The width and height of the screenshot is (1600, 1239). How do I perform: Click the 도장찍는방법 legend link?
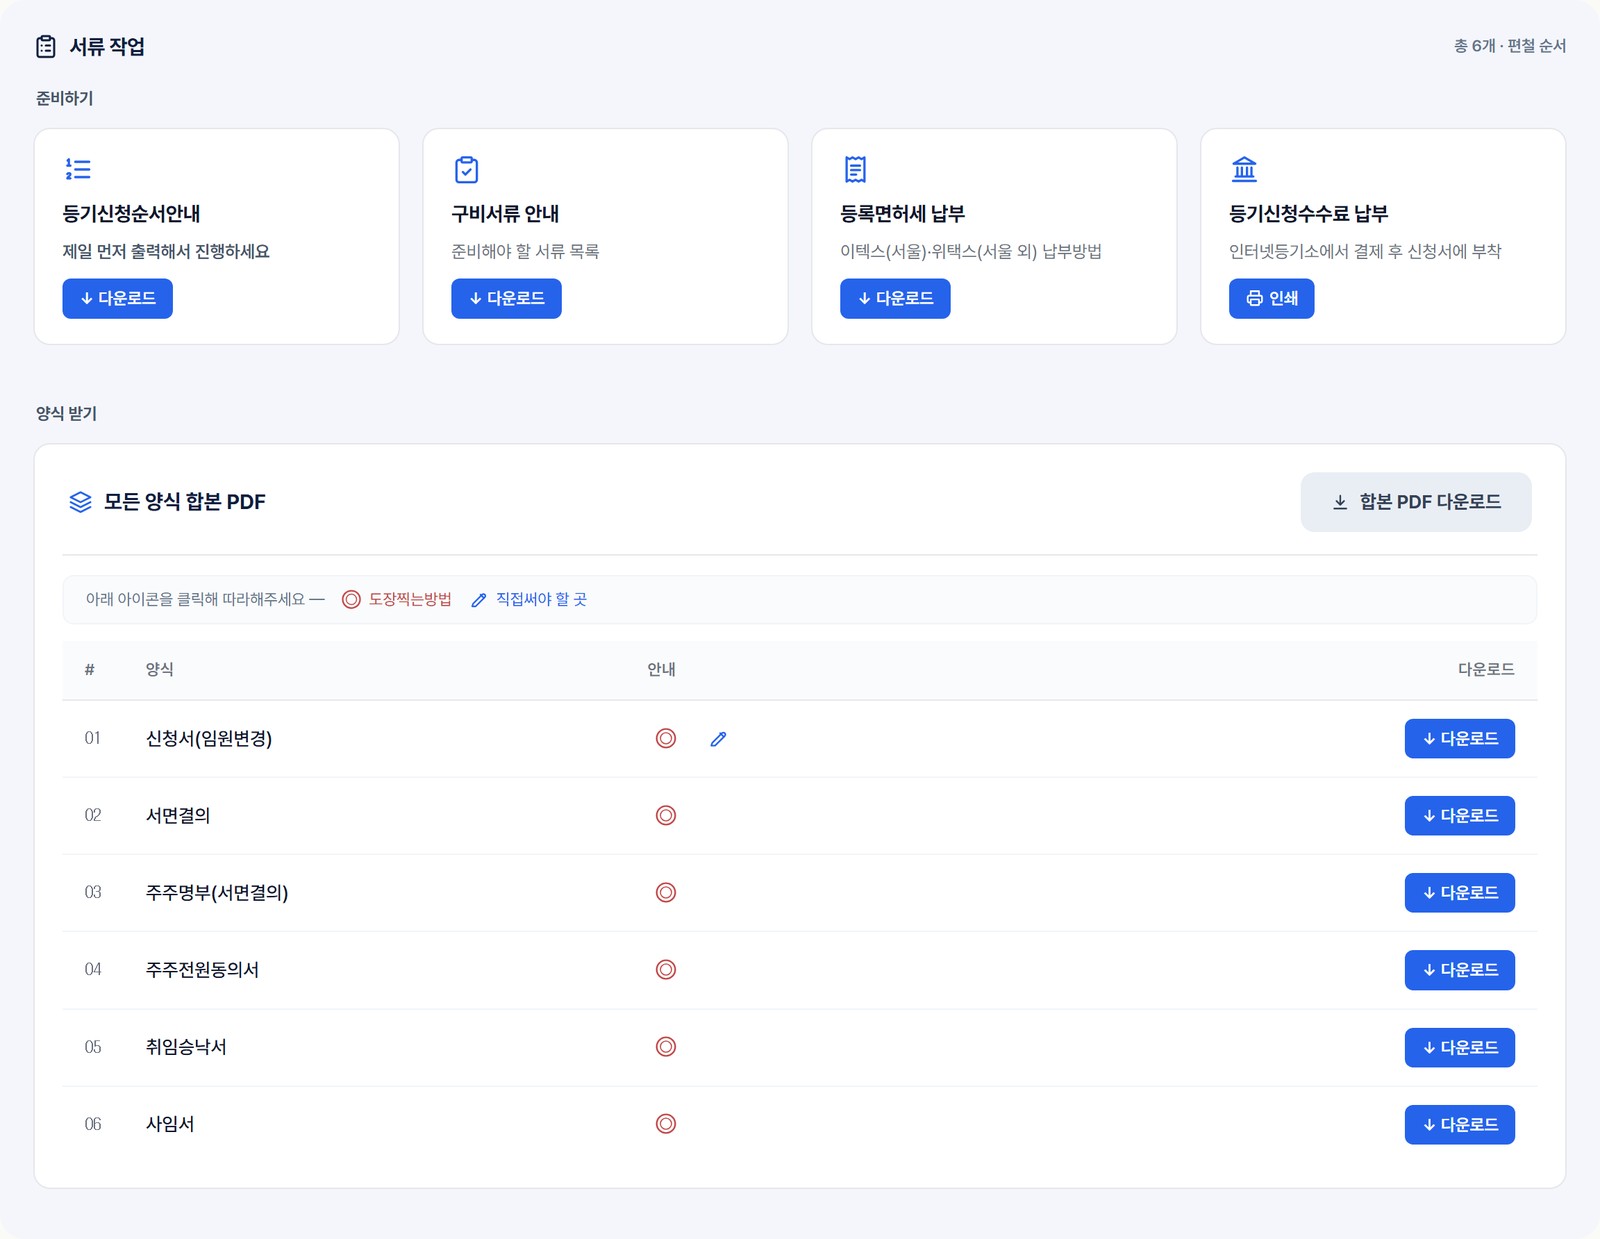click(x=410, y=599)
